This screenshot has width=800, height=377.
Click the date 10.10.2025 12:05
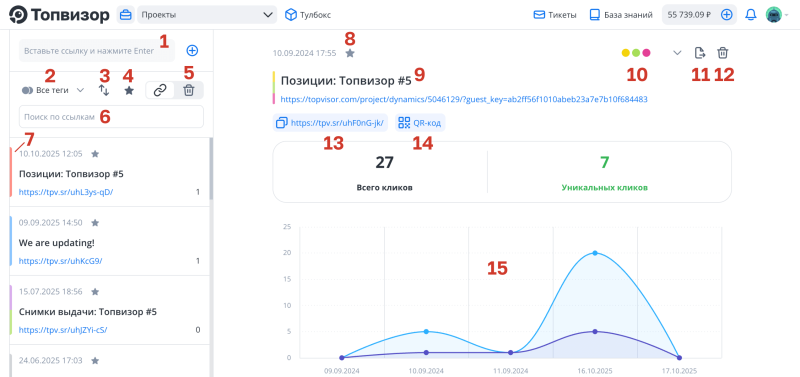[x=51, y=154]
